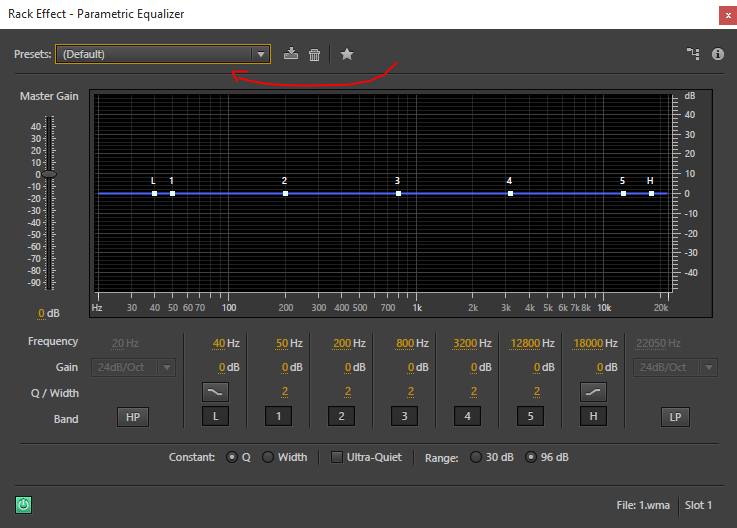Expand LP 24dB/Oct gain dropdown
Viewport: 737px width, 528px height.
click(675, 367)
